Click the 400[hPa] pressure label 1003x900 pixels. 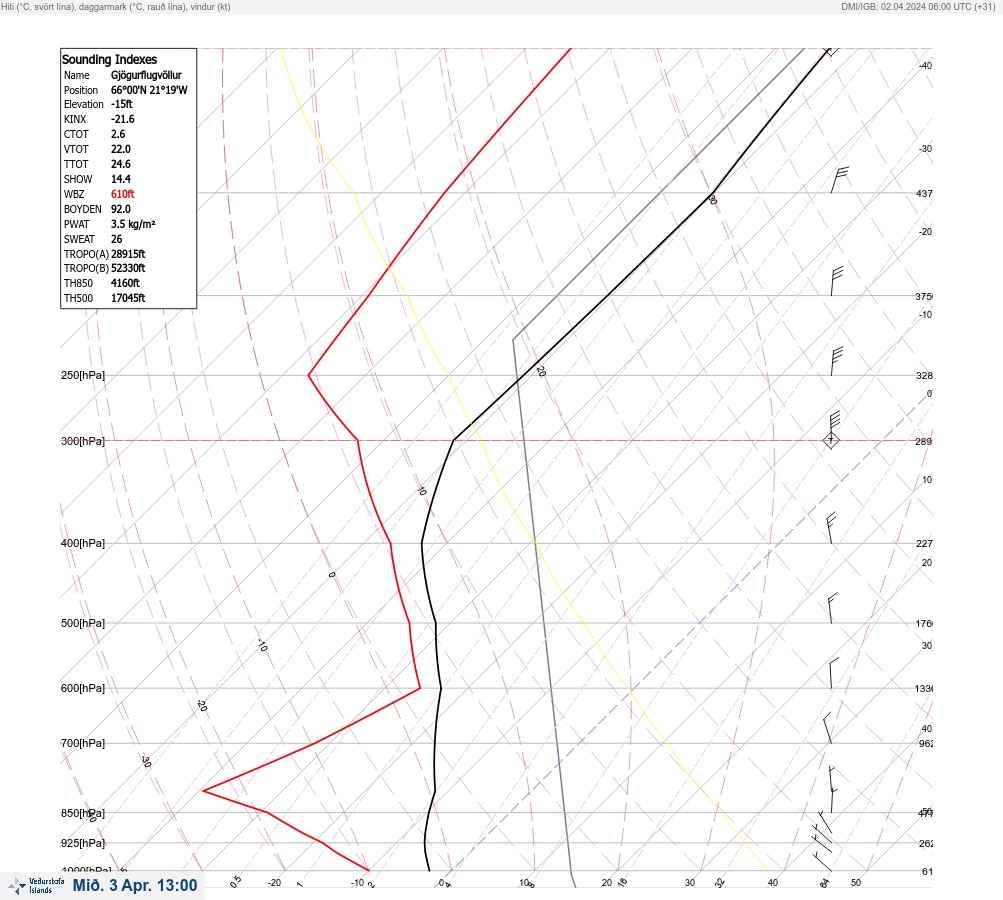point(83,543)
